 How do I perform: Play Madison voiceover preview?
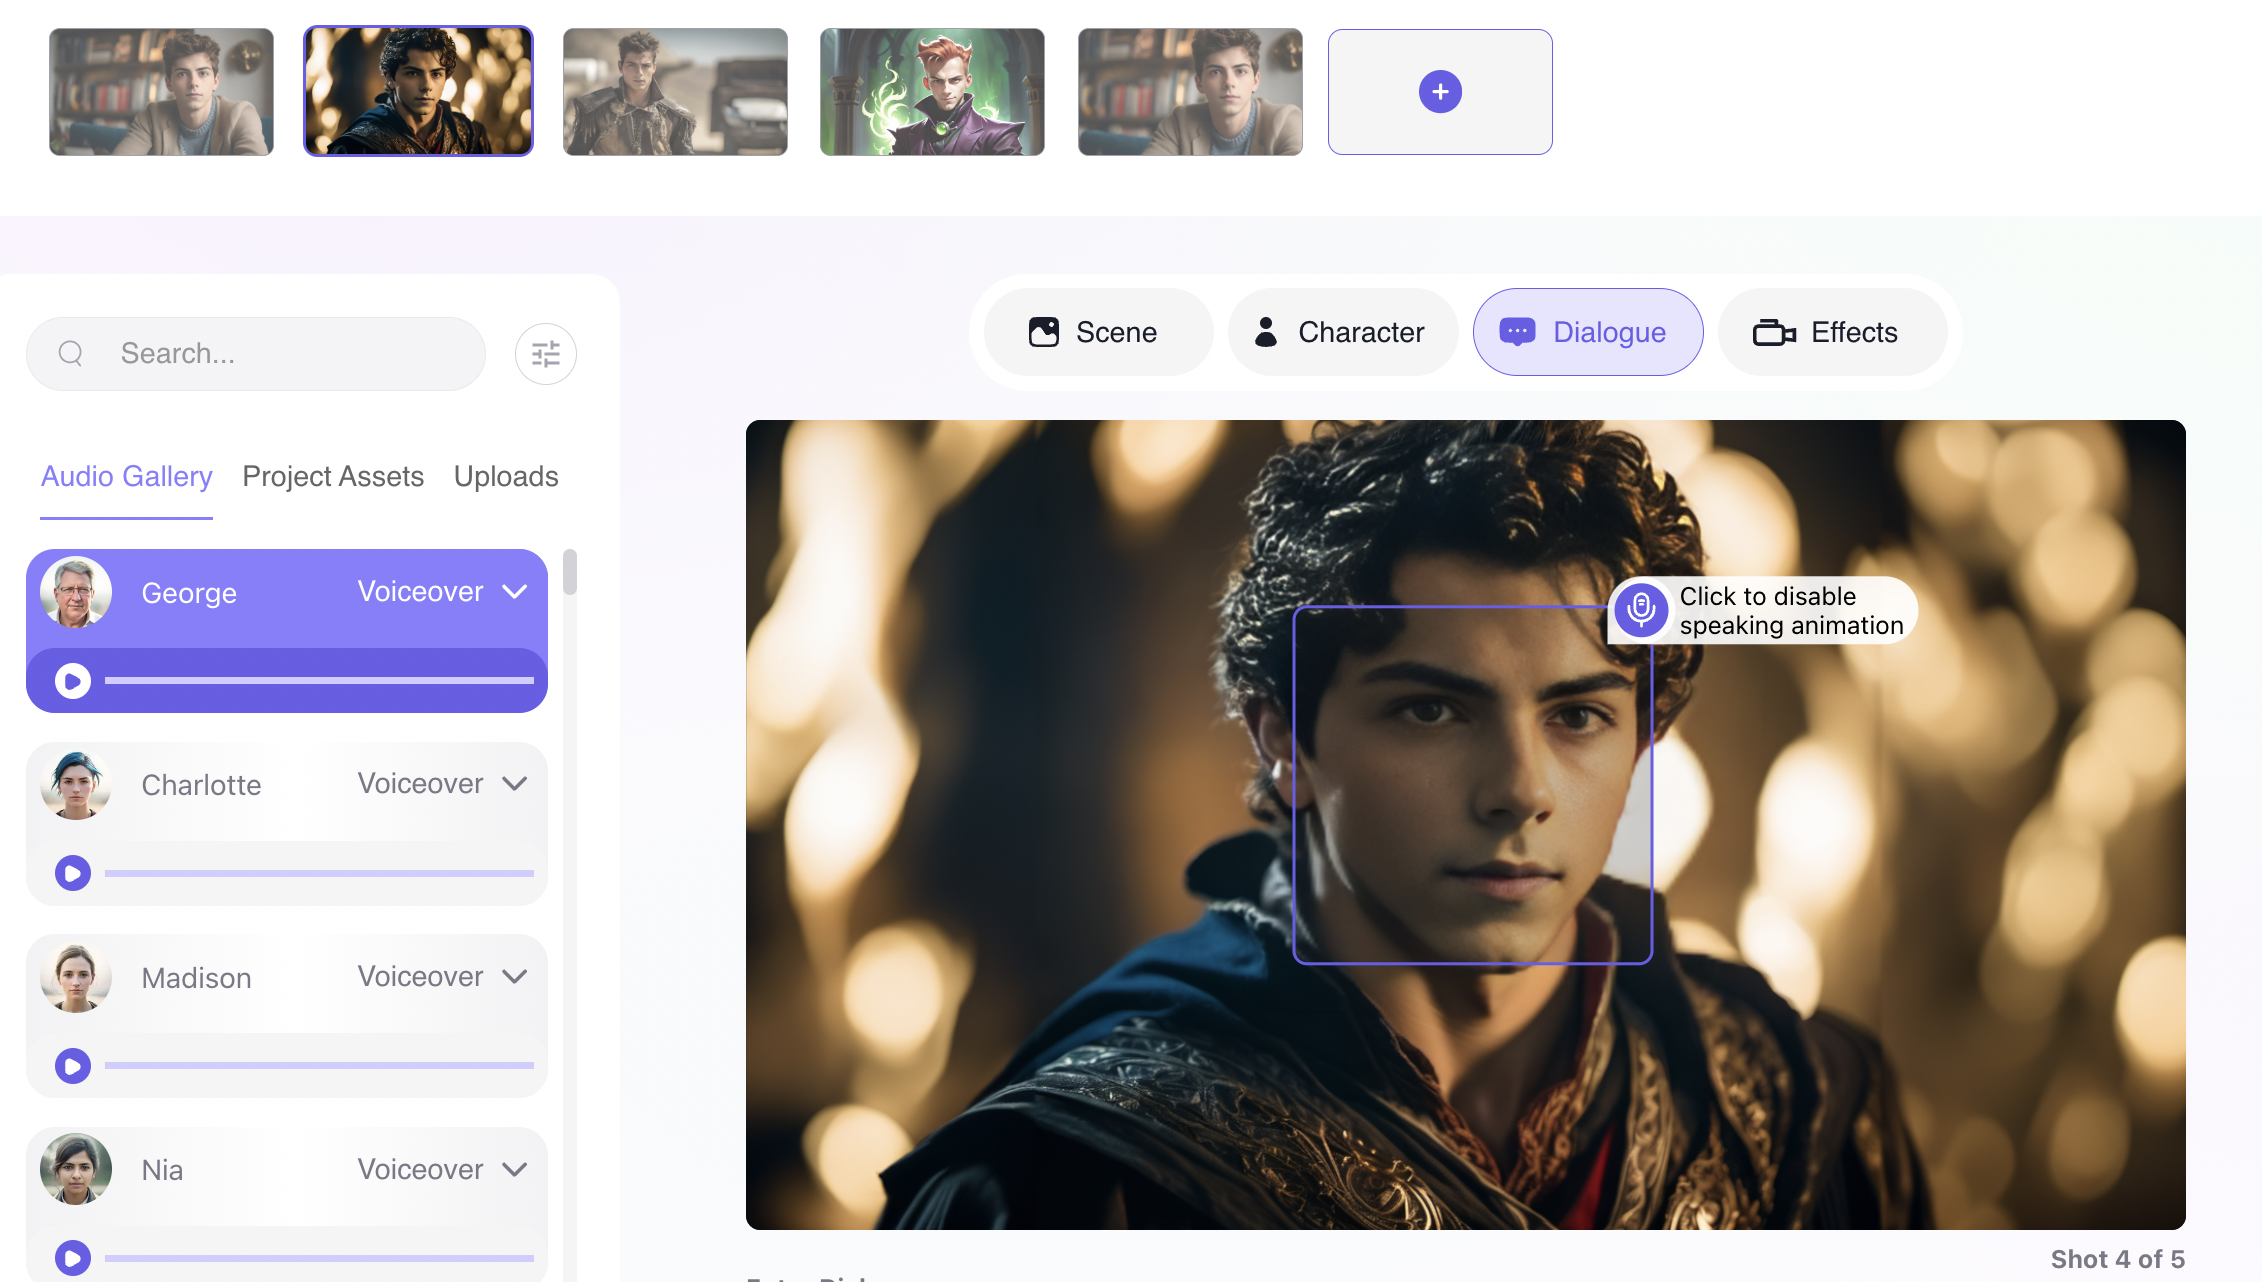point(72,1066)
